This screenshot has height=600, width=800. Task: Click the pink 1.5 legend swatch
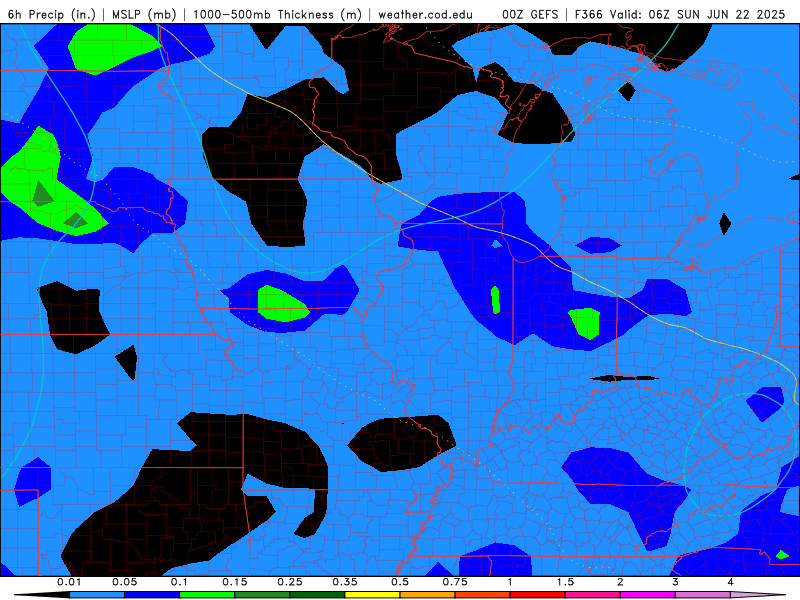pyautogui.click(x=593, y=595)
